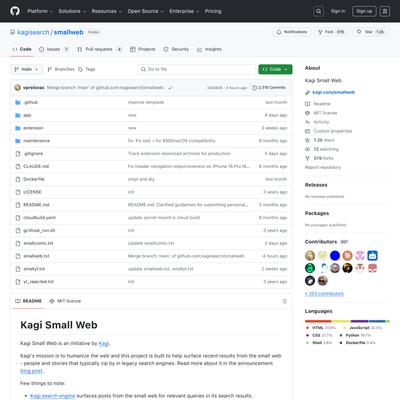Open the Kagi search engine link in README
400x400 pixels.
coord(52,396)
